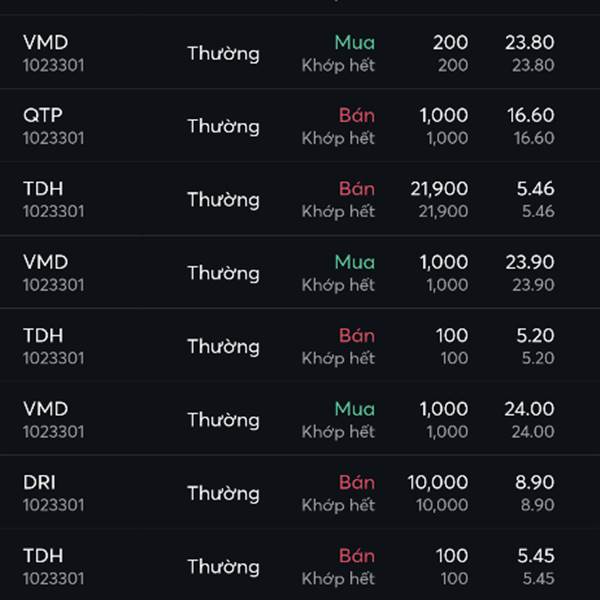Click the QTP stock symbol
This screenshot has width=600, height=600.
click(x=42, y=115)
